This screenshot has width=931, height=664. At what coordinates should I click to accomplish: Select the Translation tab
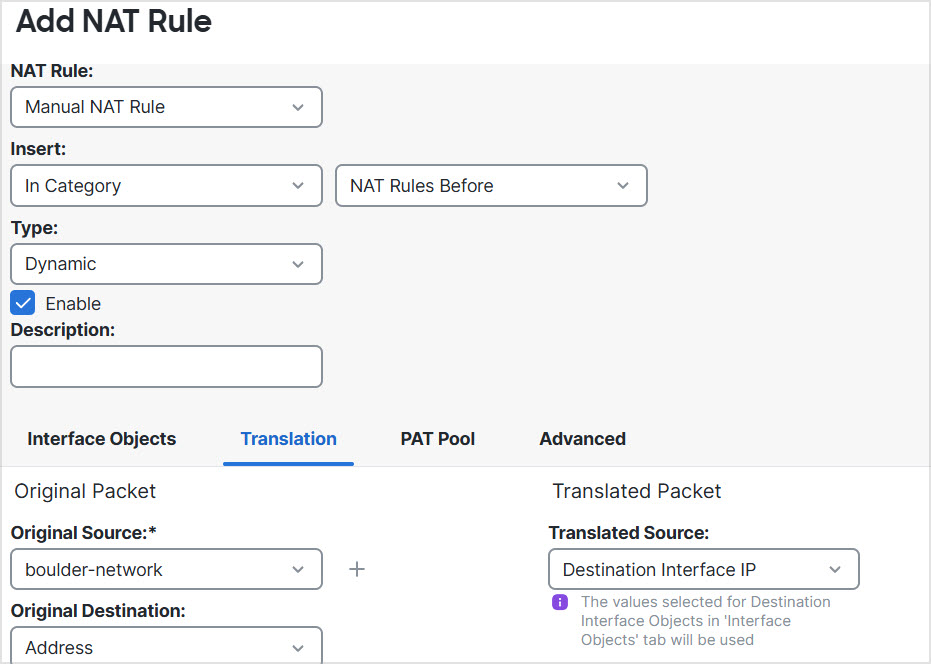288,439
